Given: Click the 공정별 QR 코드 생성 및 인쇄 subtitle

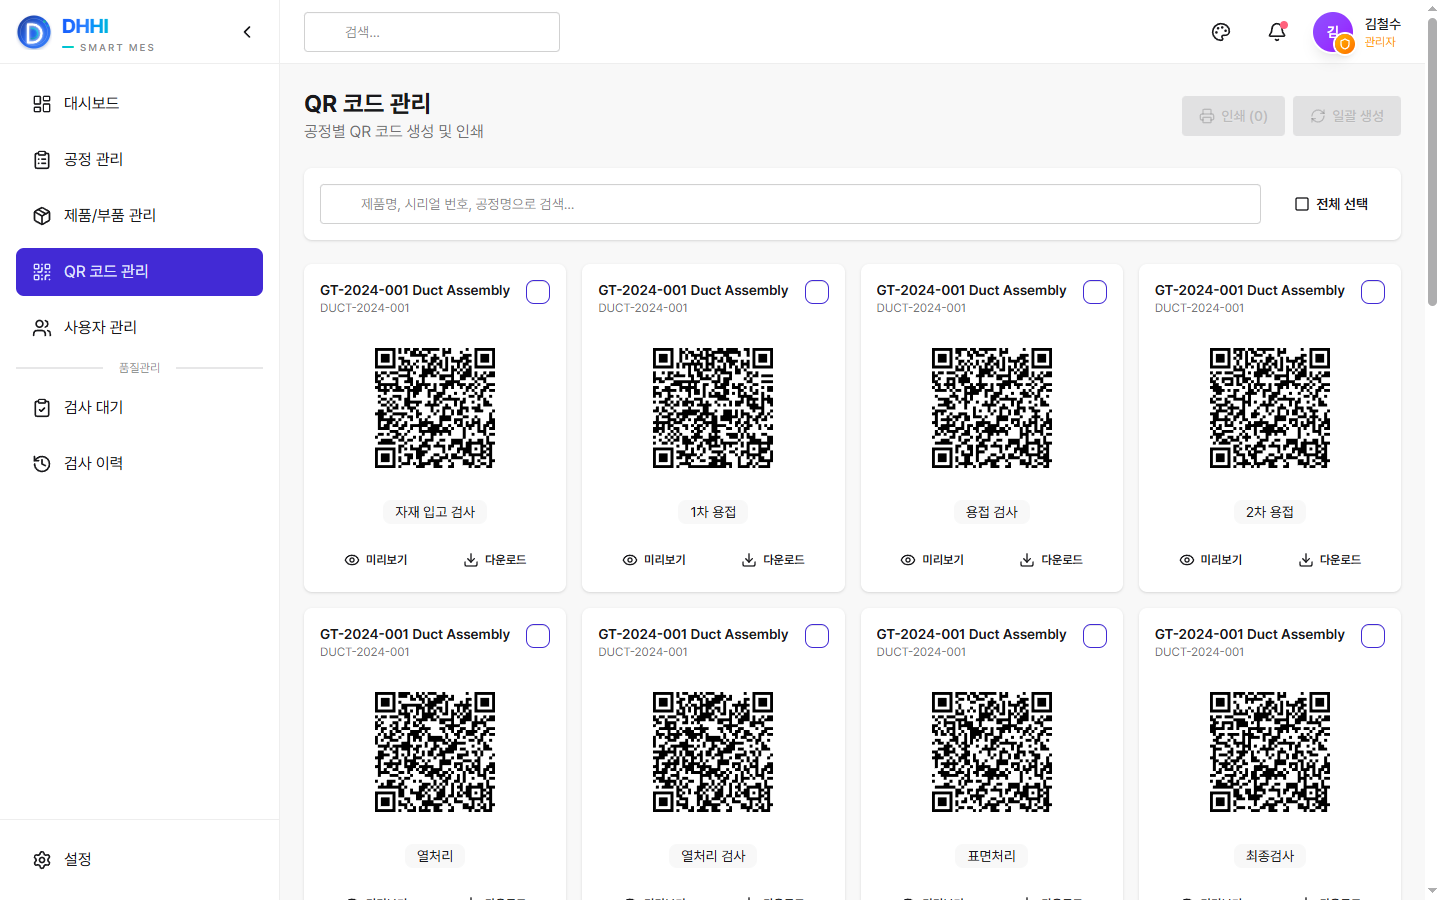Looking at the screenshot, I should [x=394, y=132].
